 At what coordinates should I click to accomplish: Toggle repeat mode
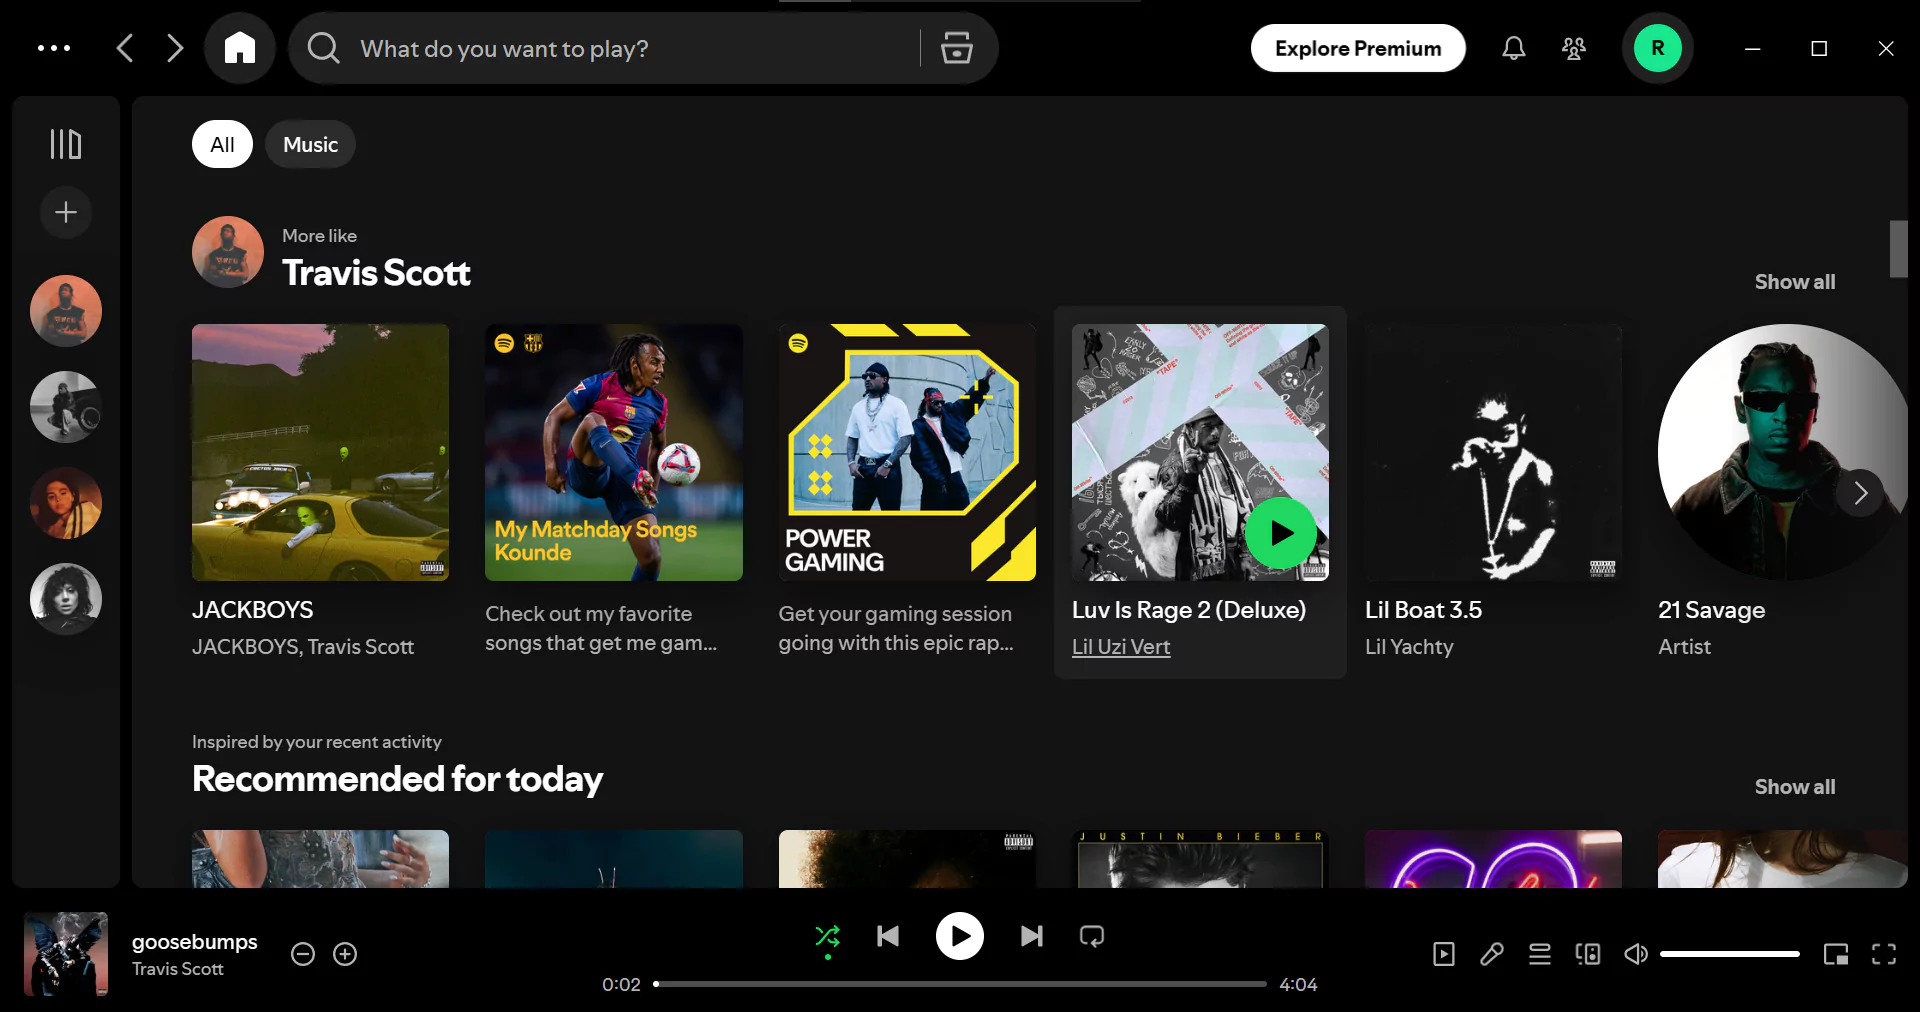point(1092,936)
